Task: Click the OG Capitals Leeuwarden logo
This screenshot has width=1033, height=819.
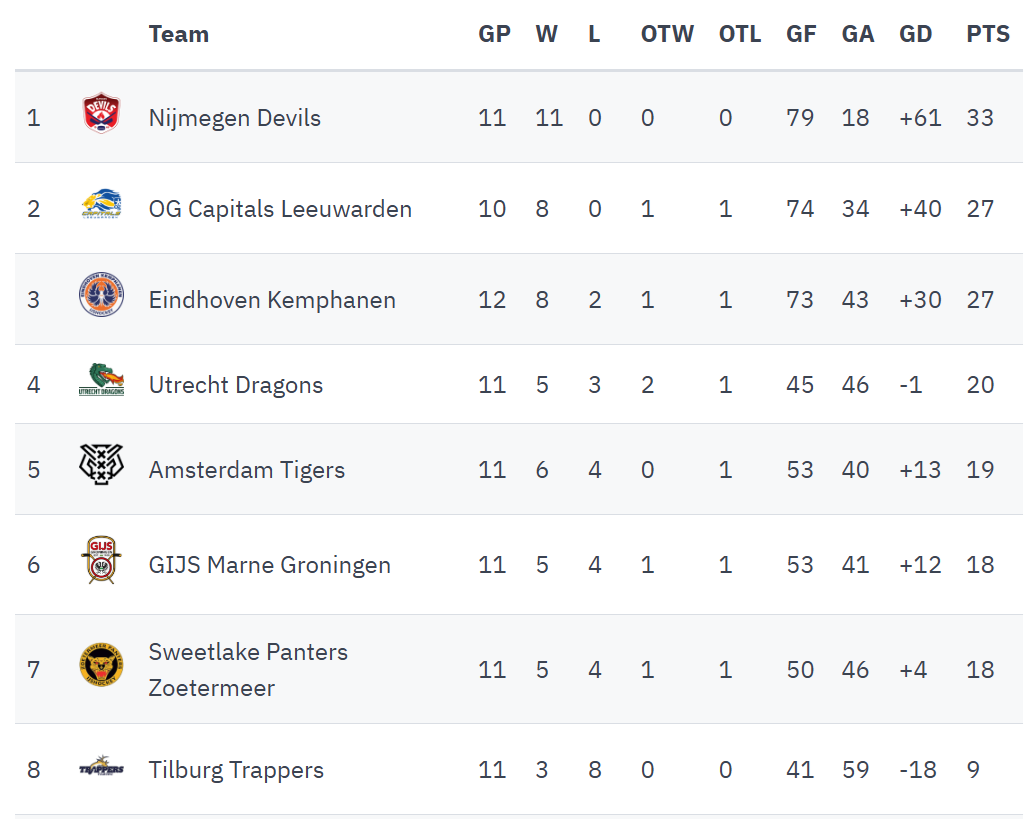Action: [101, 207]
